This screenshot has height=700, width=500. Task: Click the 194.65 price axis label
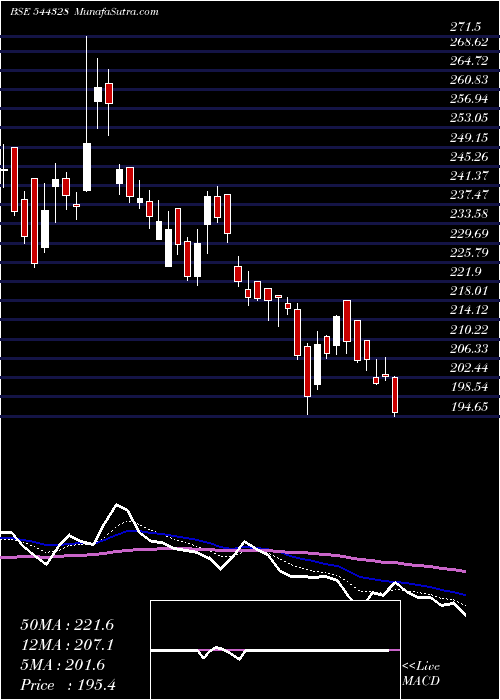click(x=469, y=406)
